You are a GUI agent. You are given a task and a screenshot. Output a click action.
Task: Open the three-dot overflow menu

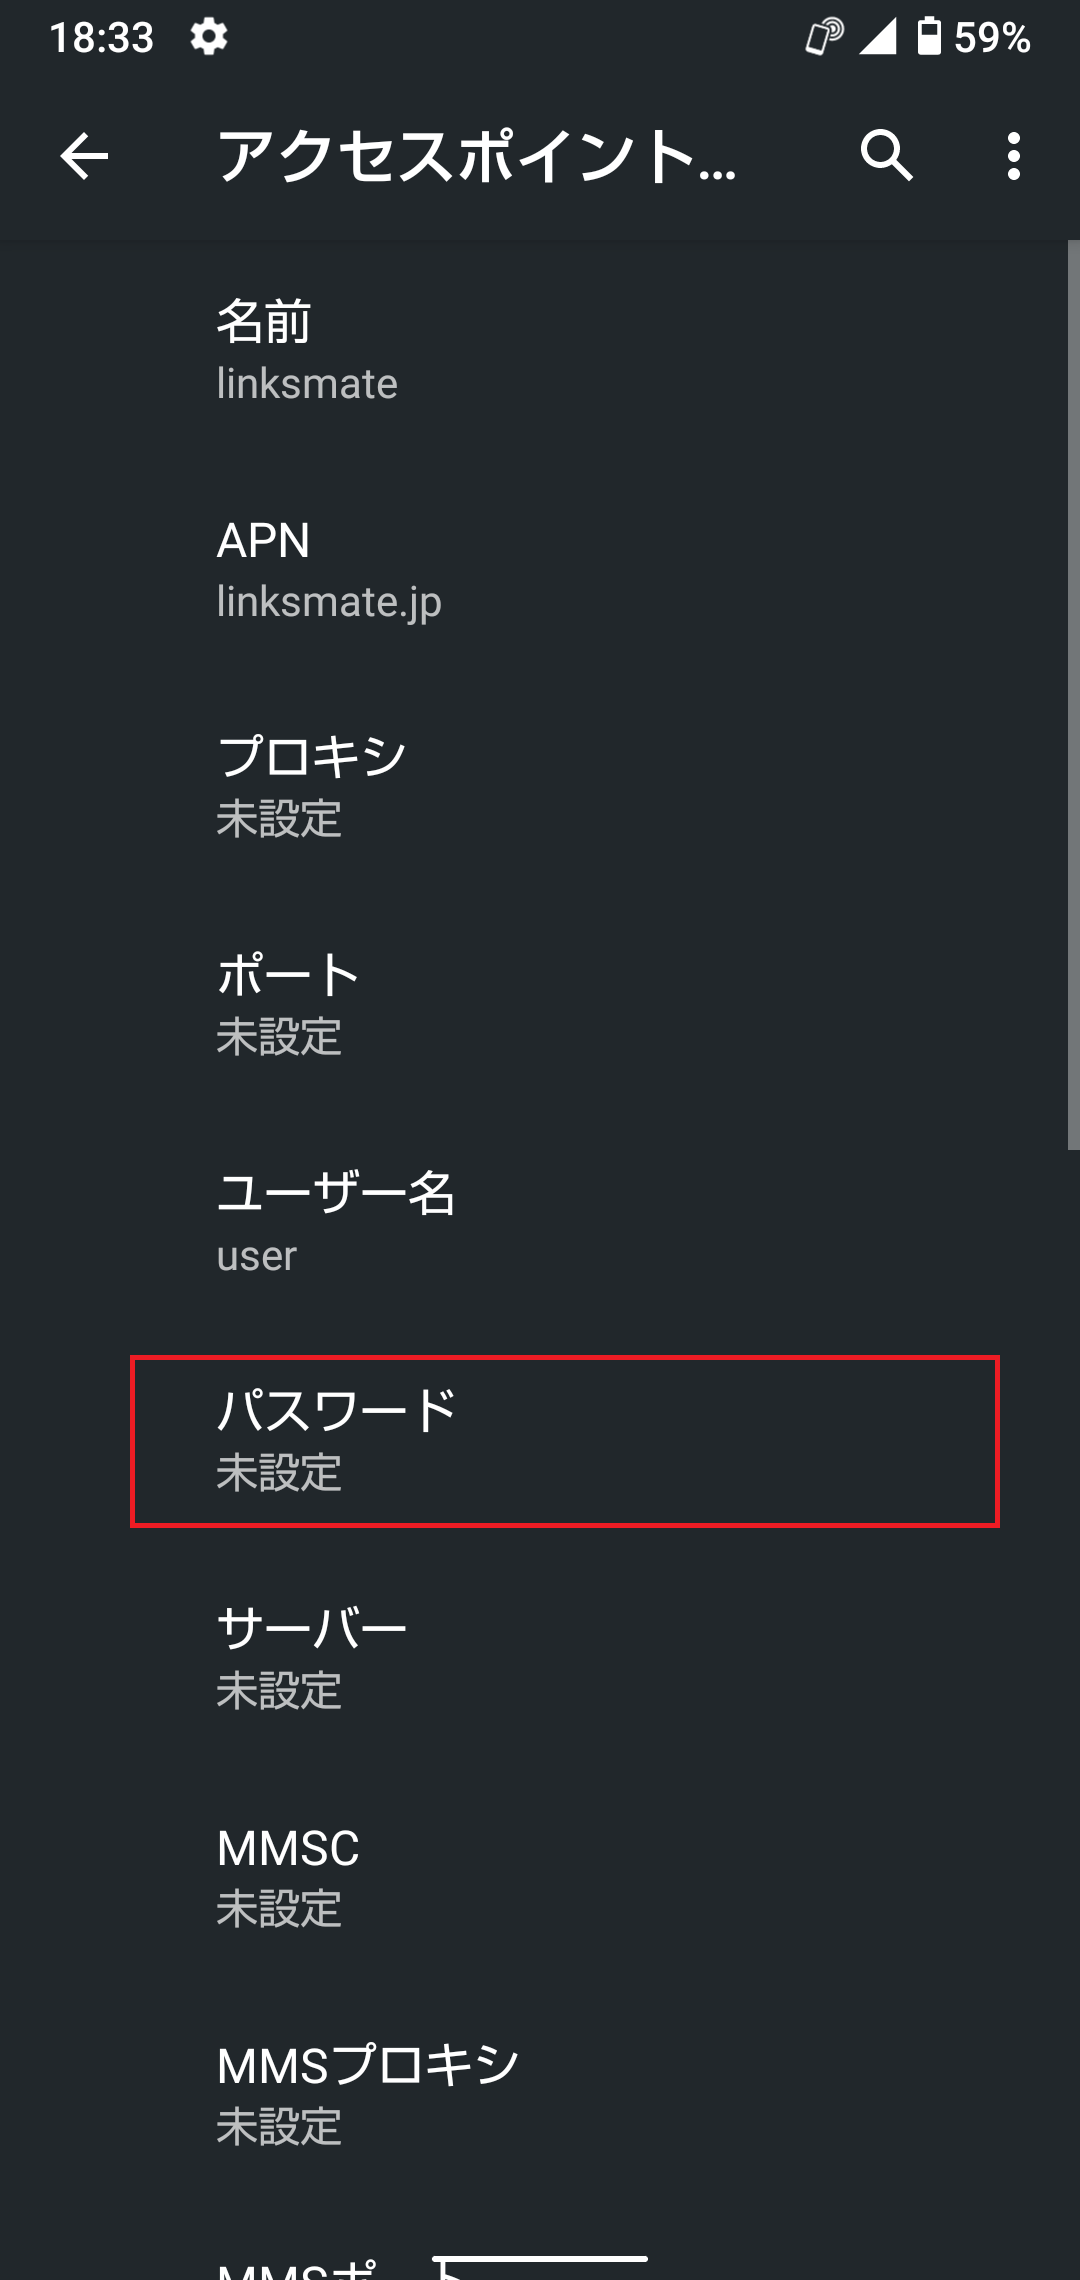coord(1014,156)
